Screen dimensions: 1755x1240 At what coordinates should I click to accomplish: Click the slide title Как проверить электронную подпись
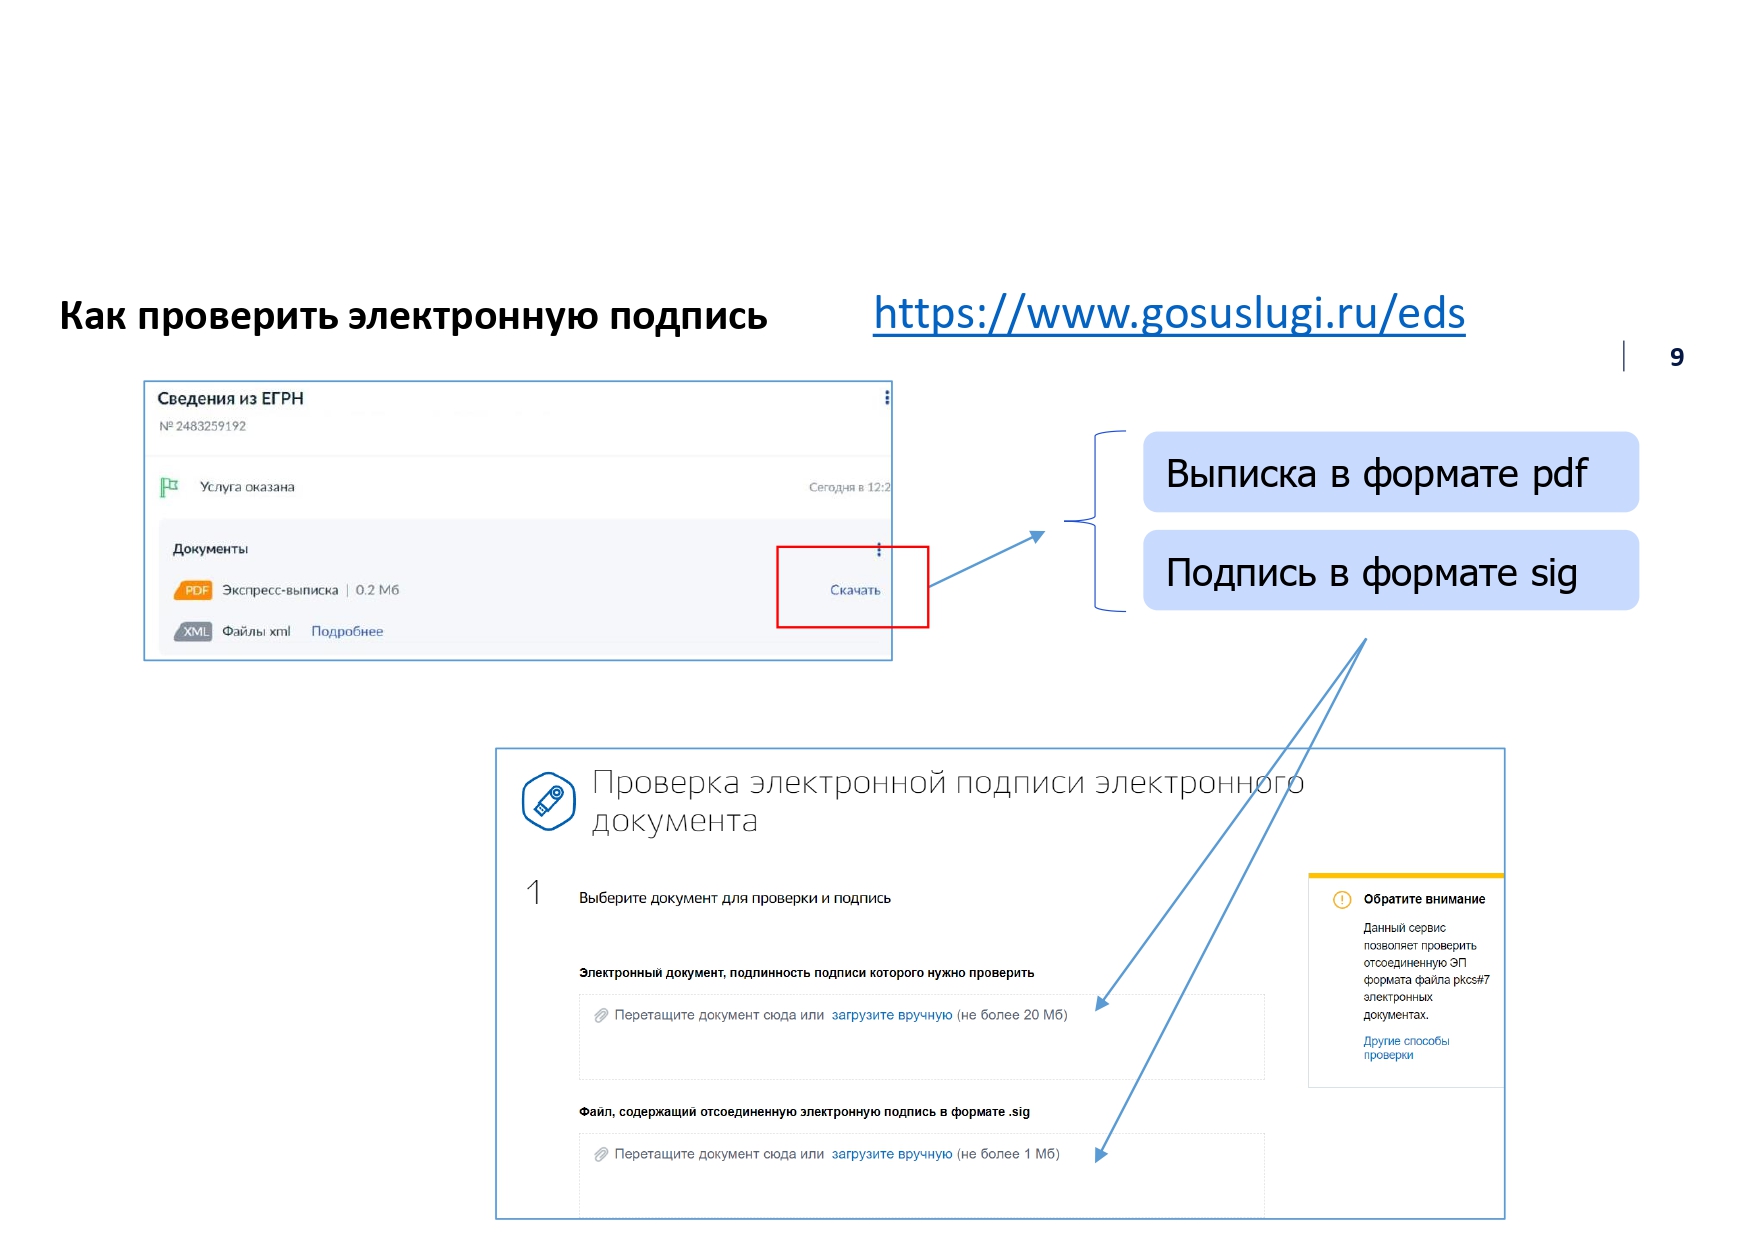pos(413,316)
